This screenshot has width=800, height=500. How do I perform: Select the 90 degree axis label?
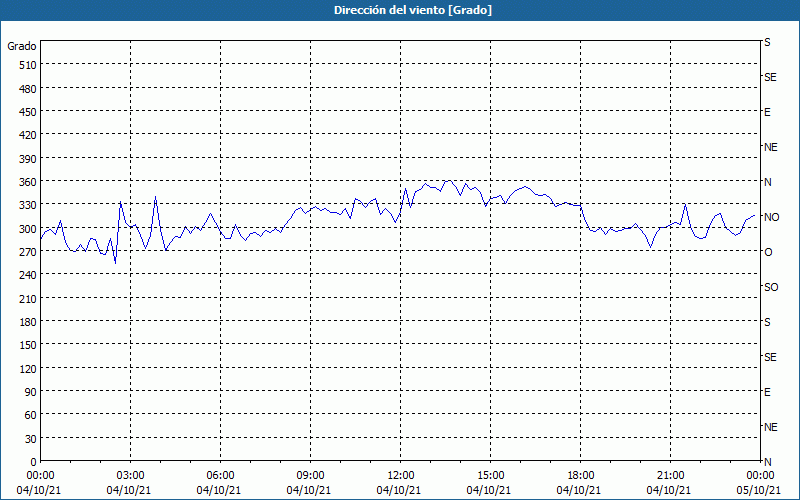tap(31, 392)
